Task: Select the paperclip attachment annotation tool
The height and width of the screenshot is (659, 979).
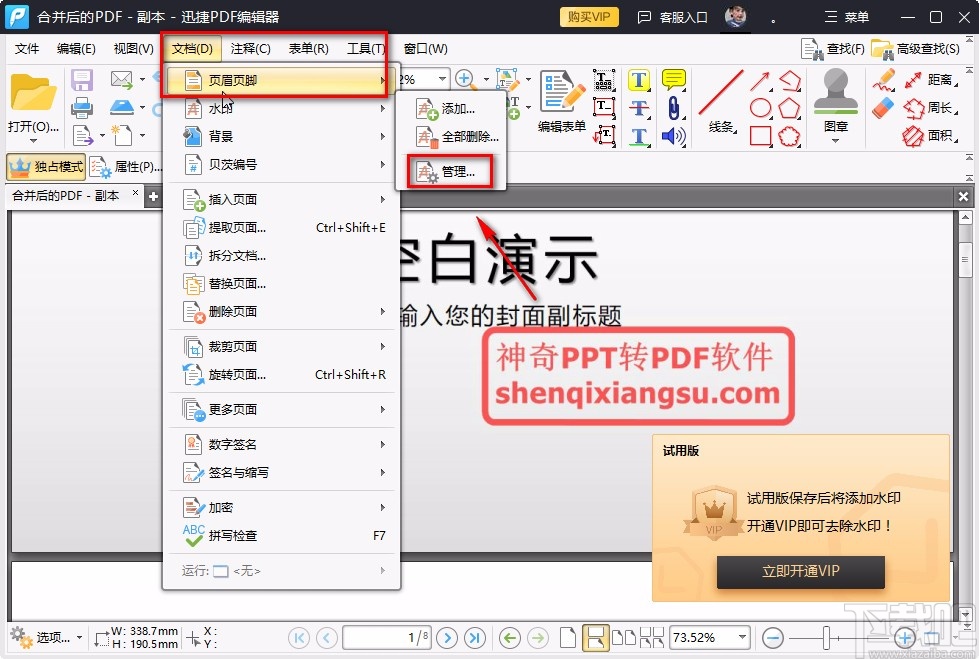Action: pyautogui.click(x=673, y=107)
